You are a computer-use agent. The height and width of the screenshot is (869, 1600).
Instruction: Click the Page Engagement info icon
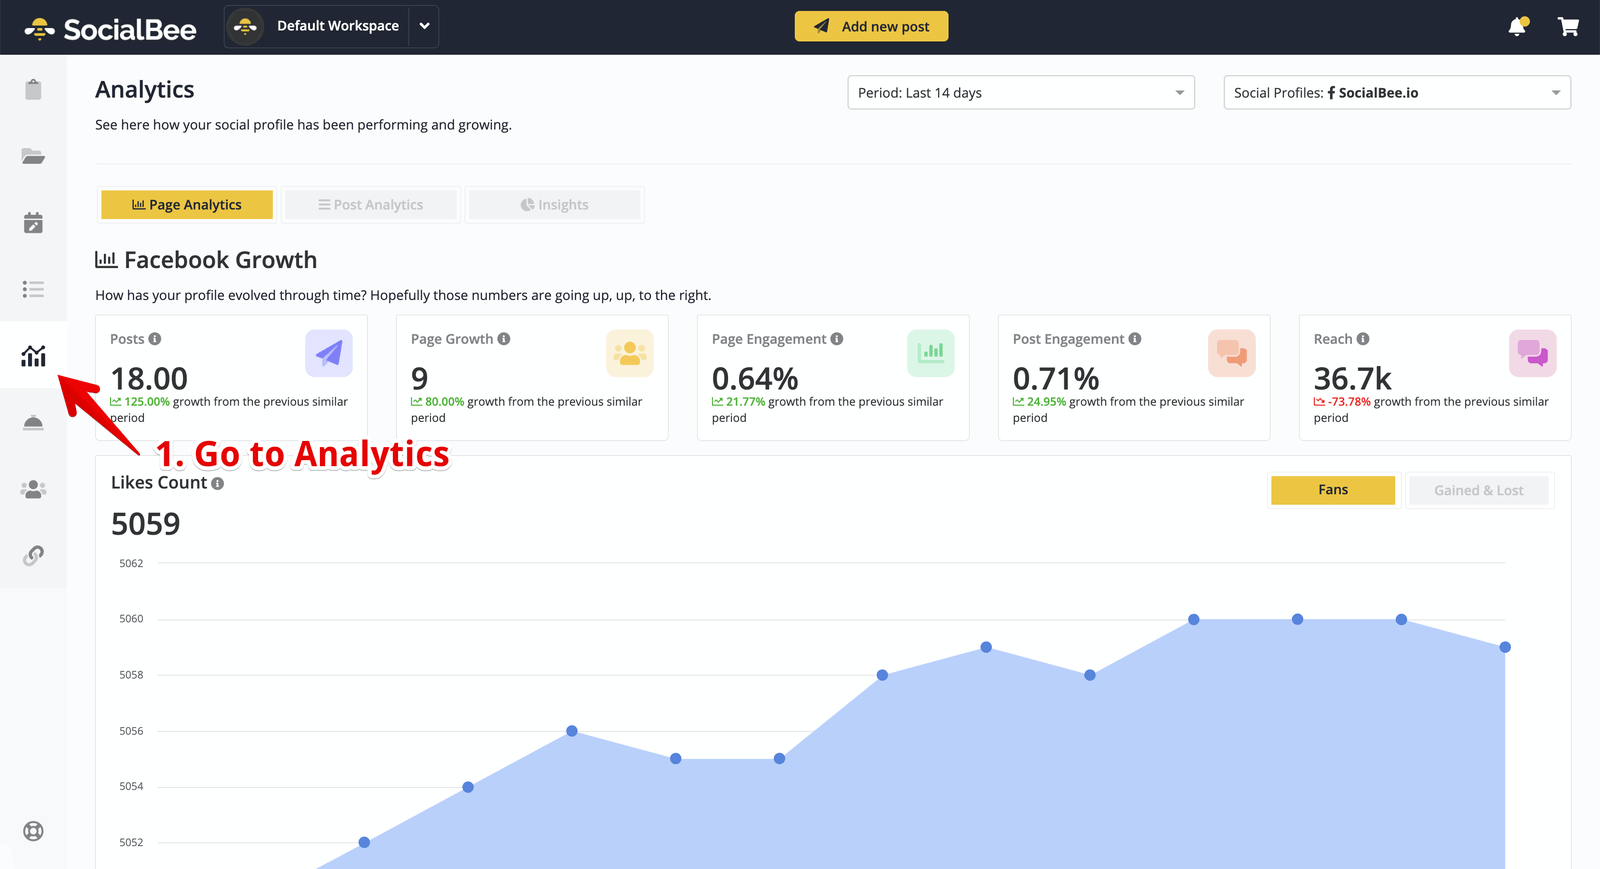837,339
